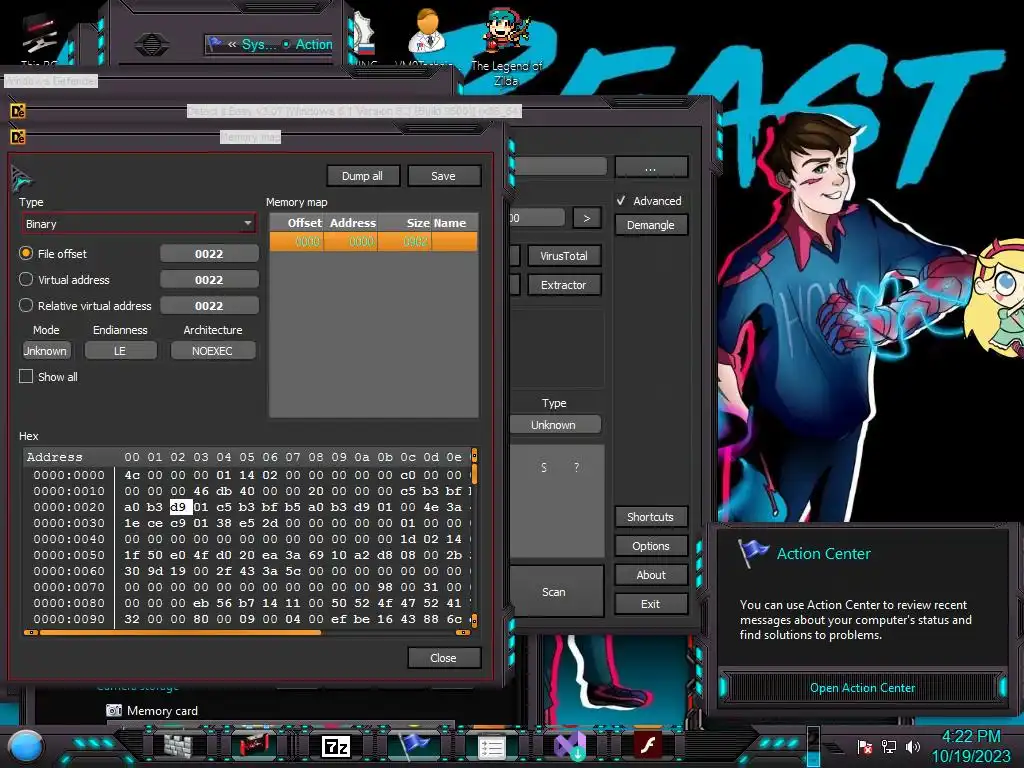Screen dimensions: 1024x768
Task: Select the Relative virtual address radio button
Action: click(x=26, y=305)
